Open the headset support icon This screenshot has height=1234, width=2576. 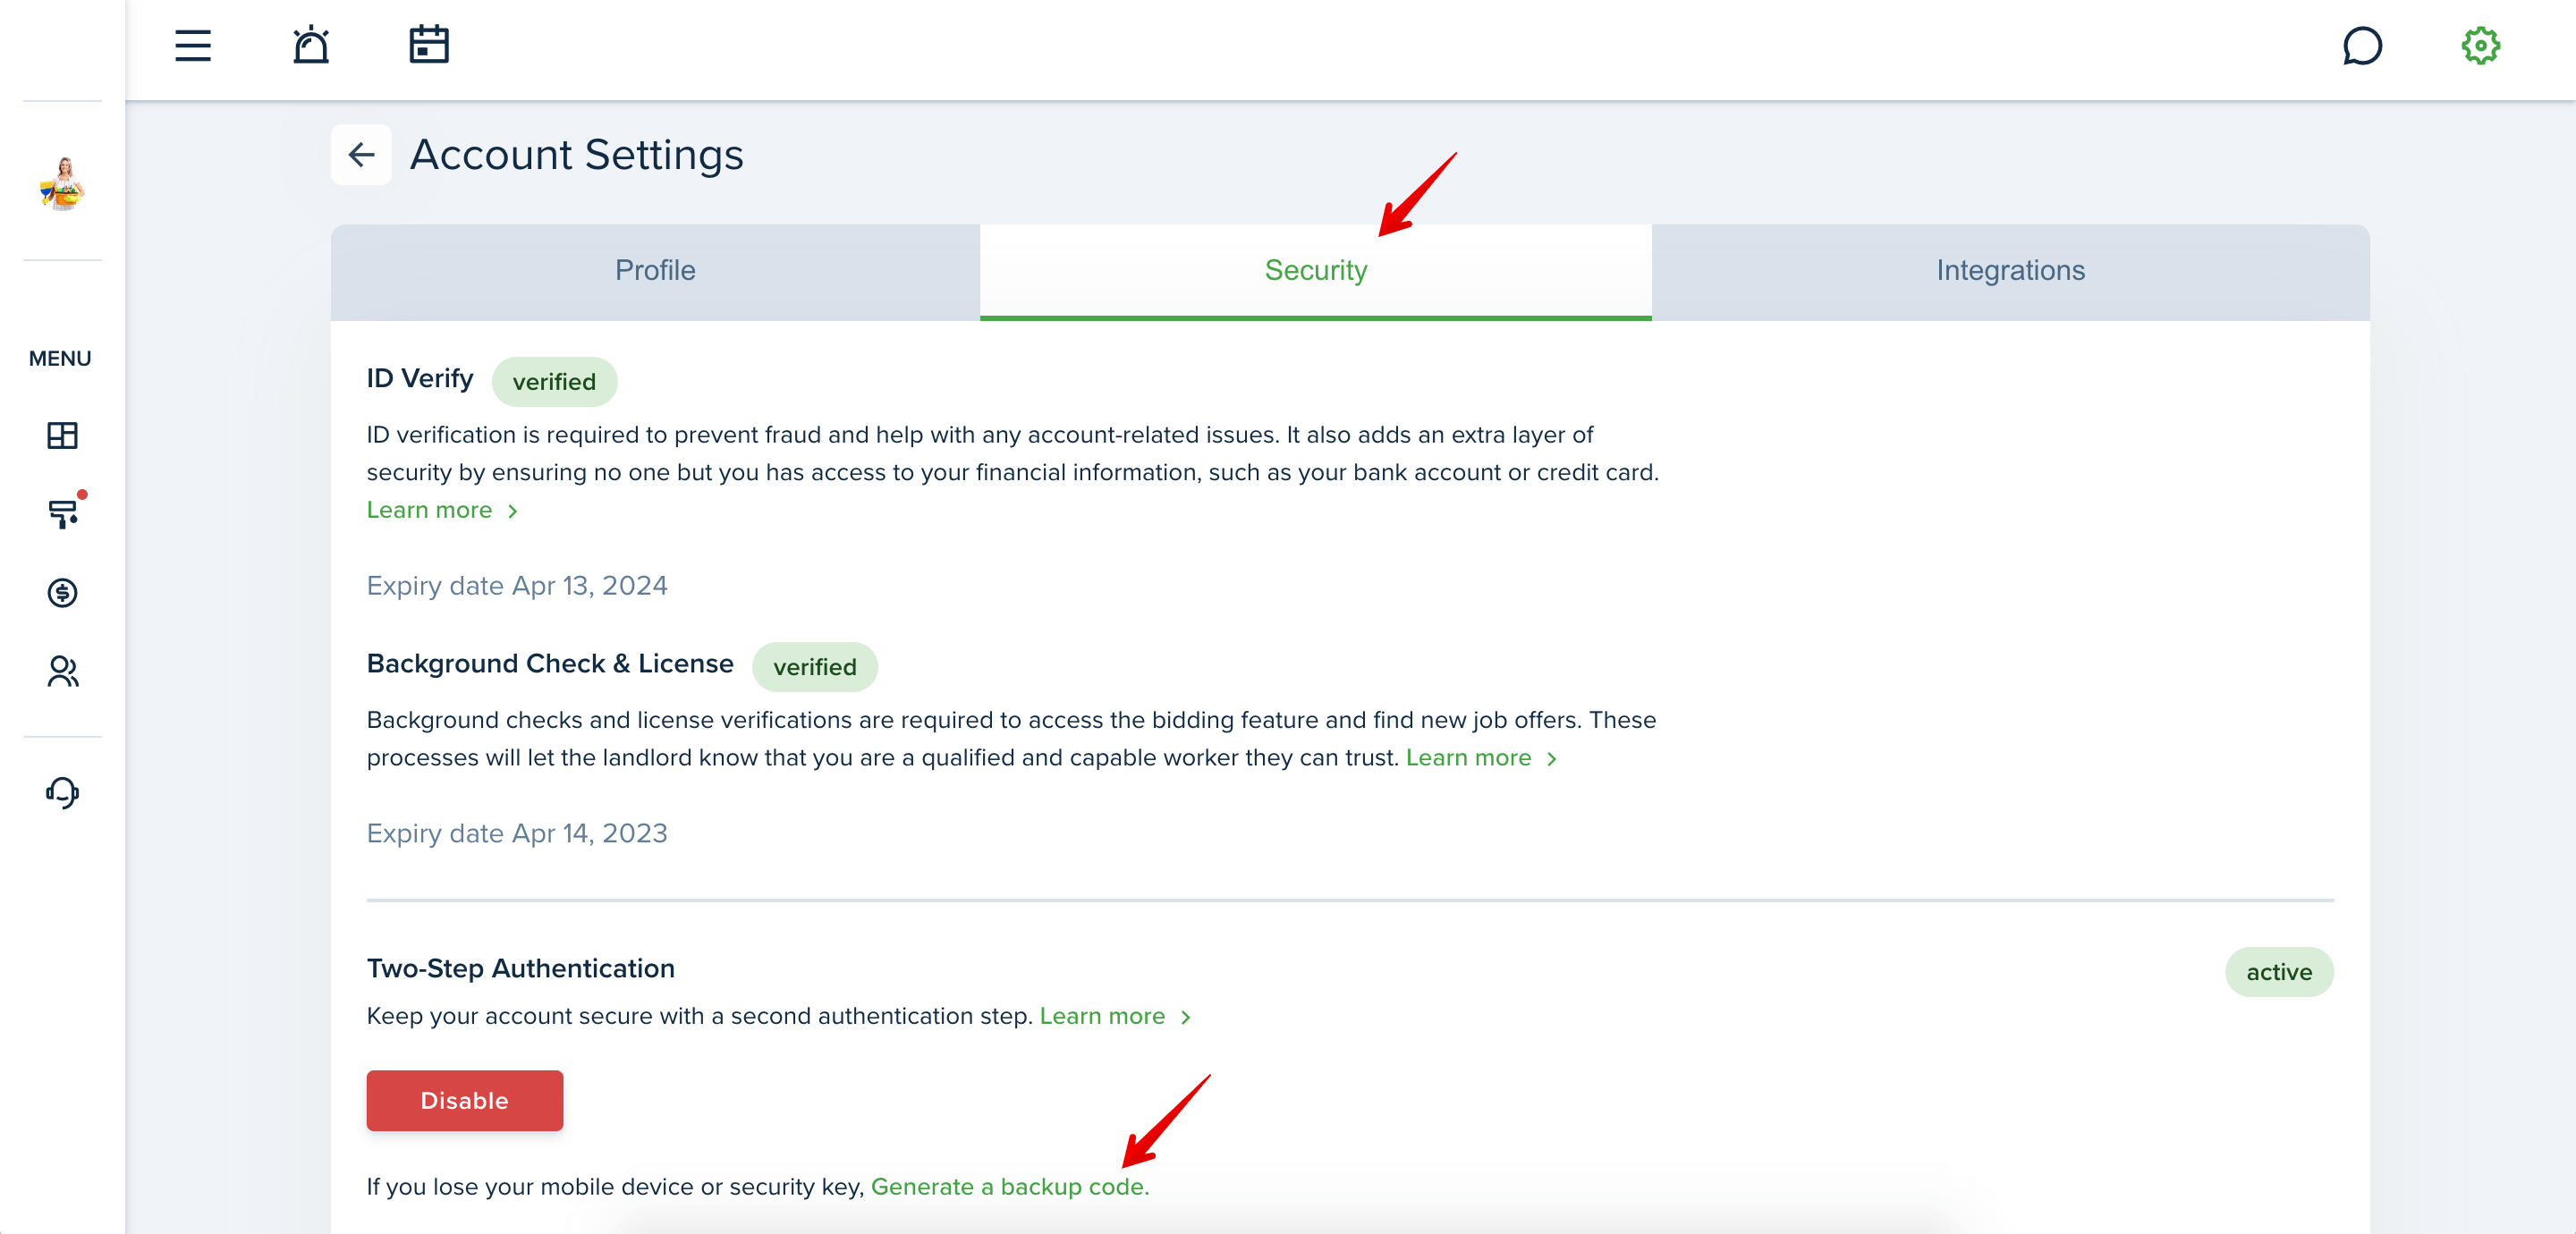(x=62, y=793)
